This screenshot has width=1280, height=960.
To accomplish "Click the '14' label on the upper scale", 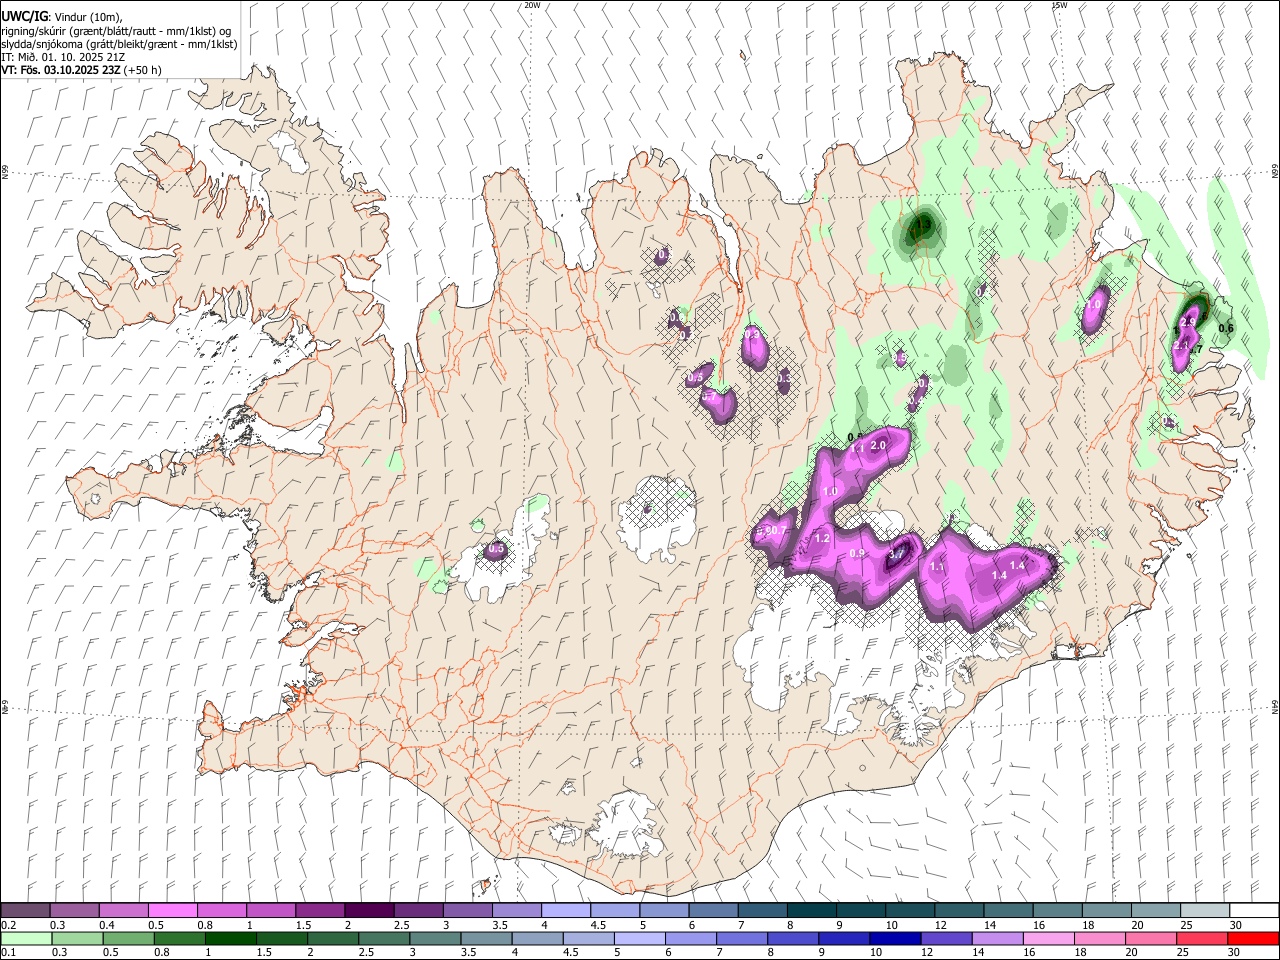I will tap(989, 925).
